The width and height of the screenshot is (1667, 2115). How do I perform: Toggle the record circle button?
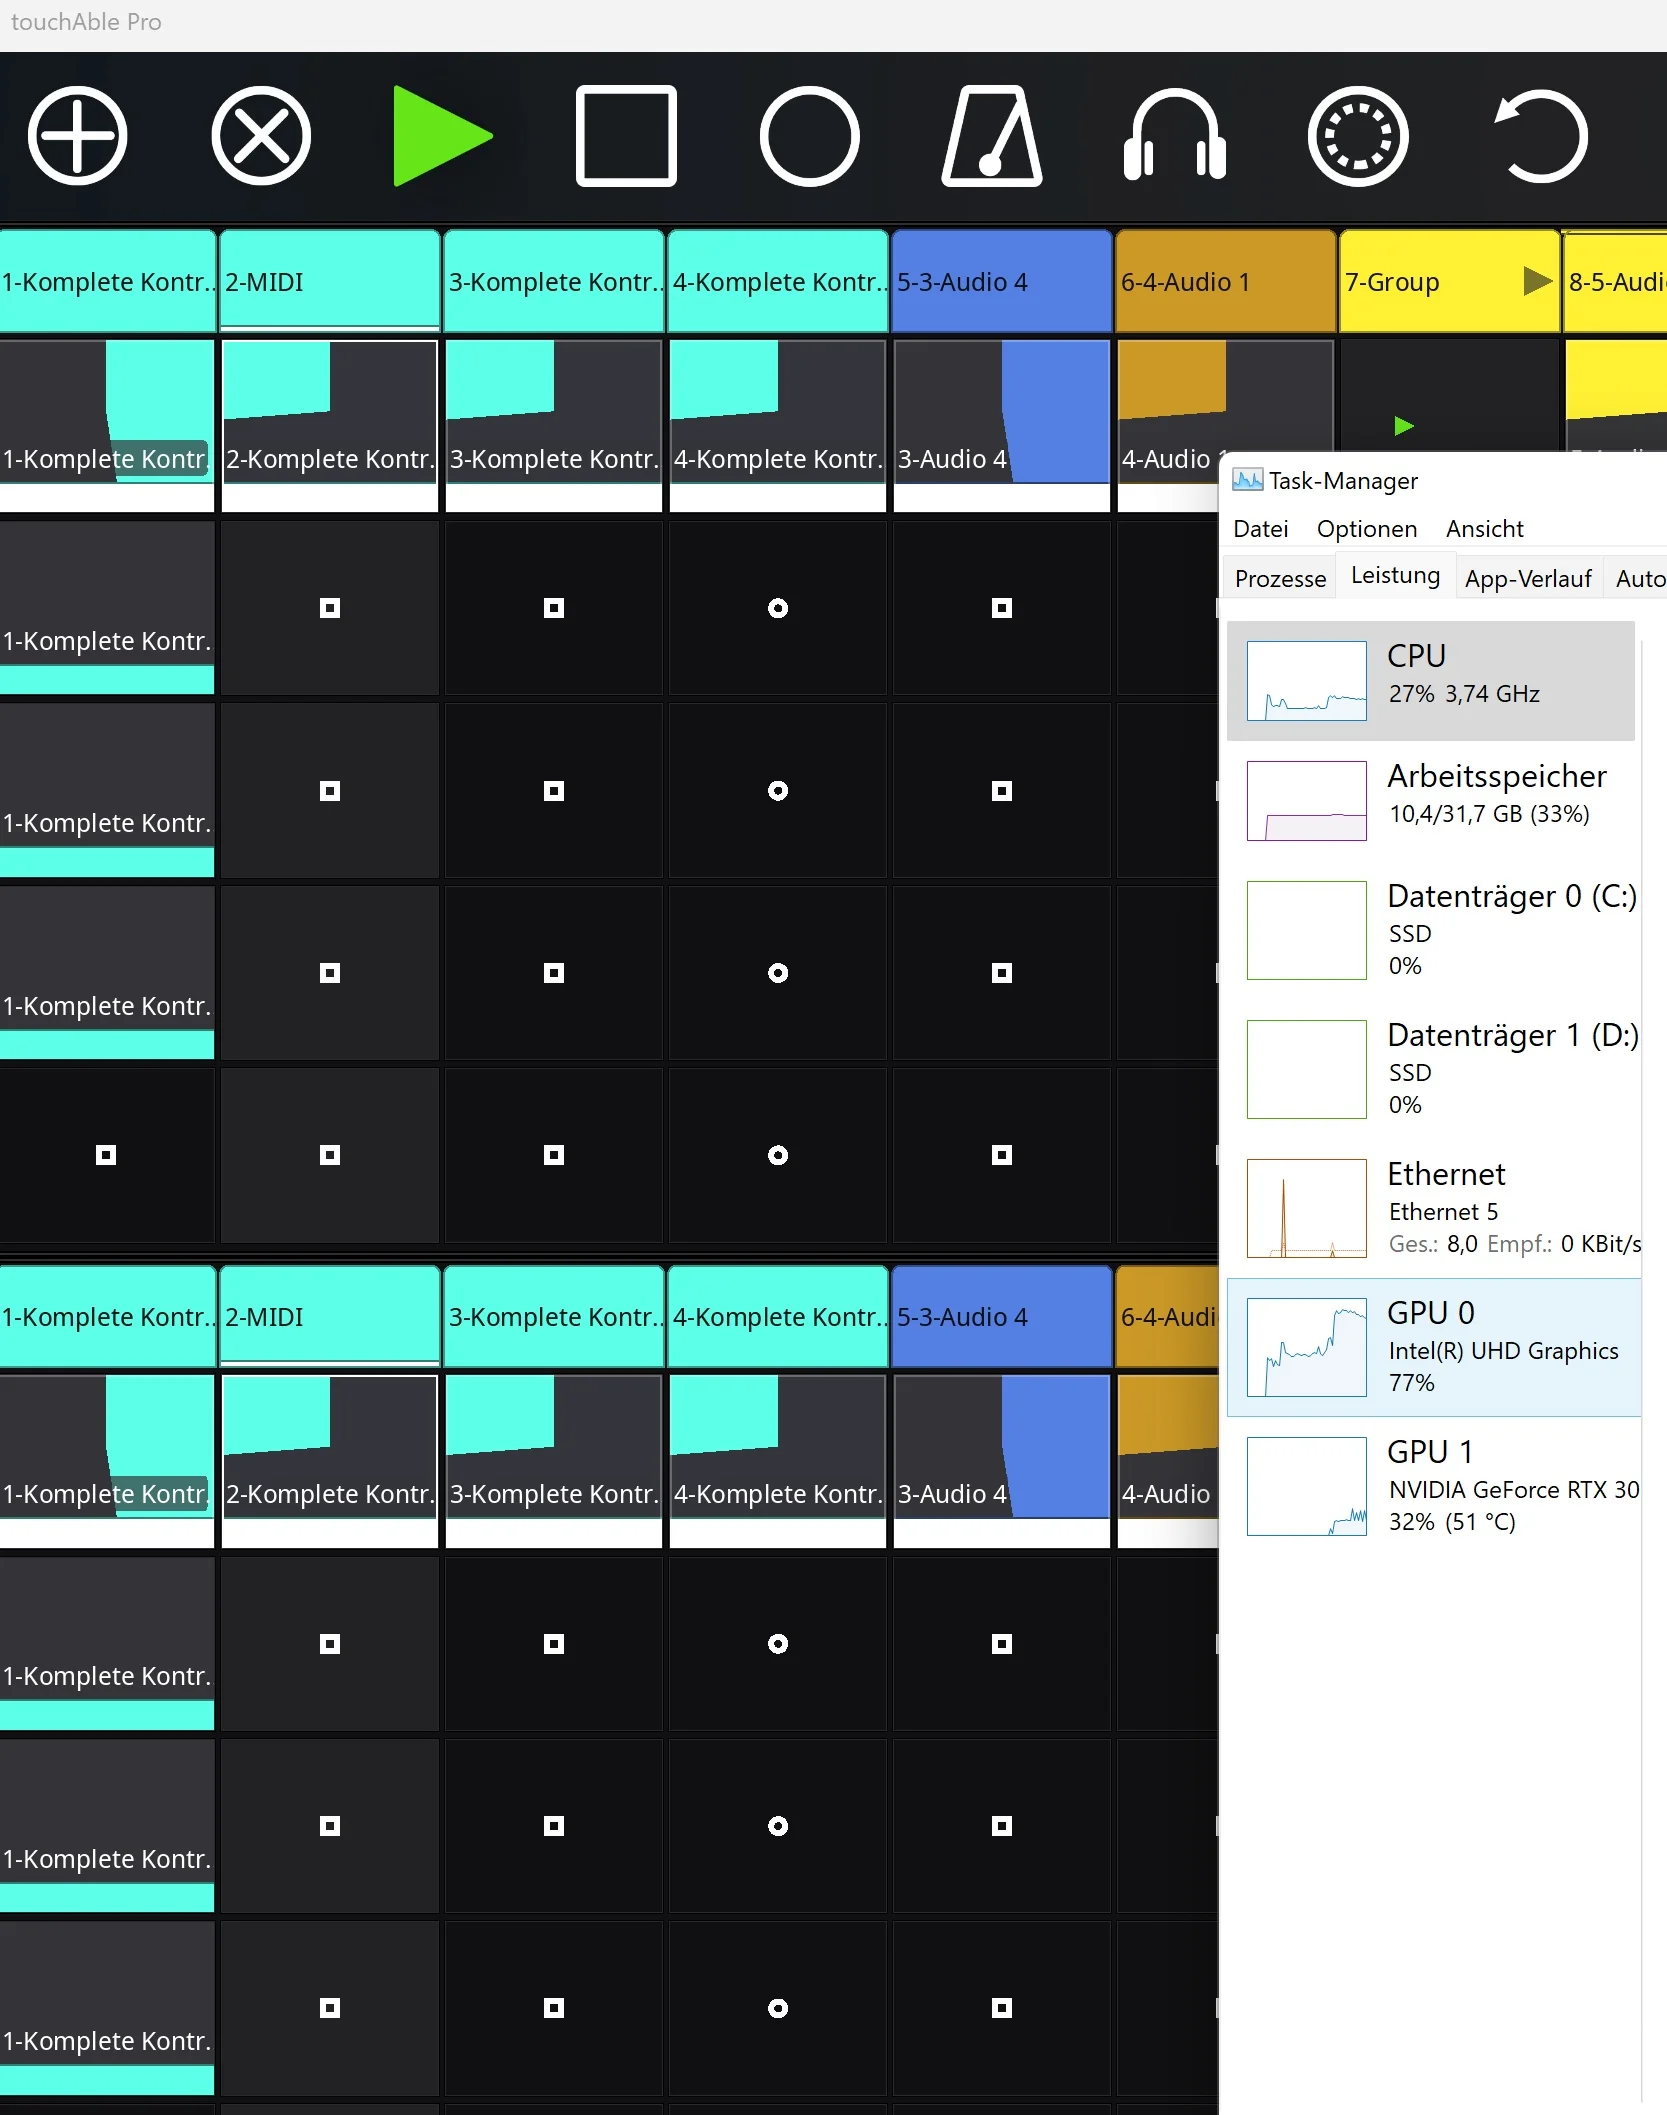click(809, 136)
